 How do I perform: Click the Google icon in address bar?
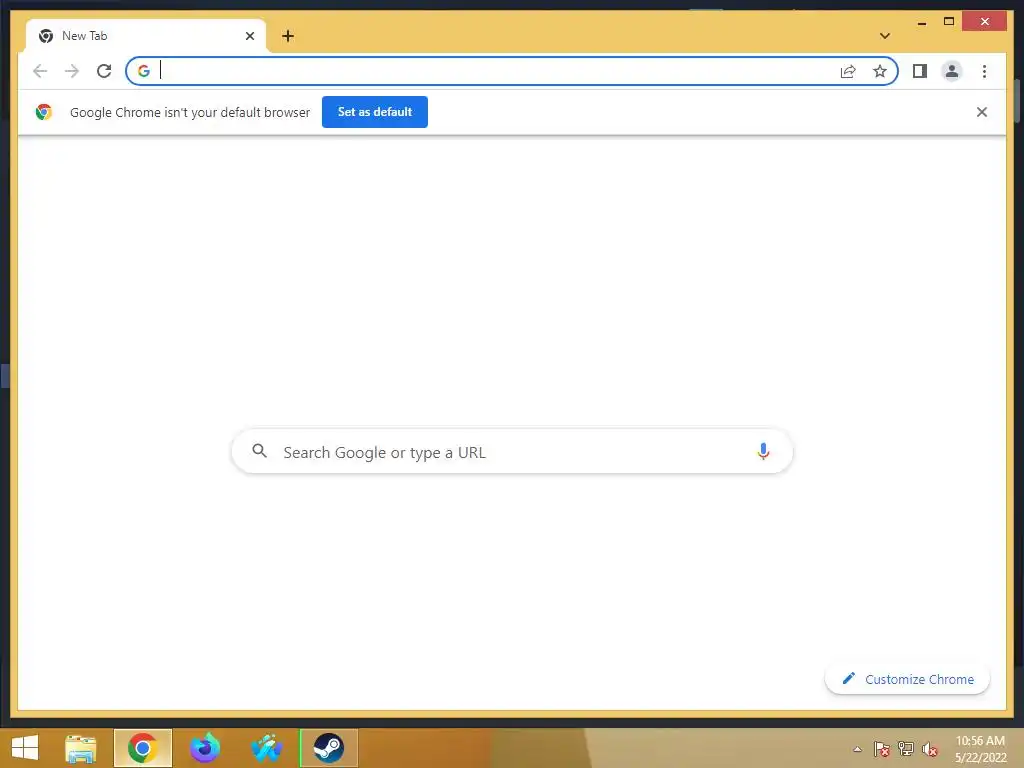point(144,71)
